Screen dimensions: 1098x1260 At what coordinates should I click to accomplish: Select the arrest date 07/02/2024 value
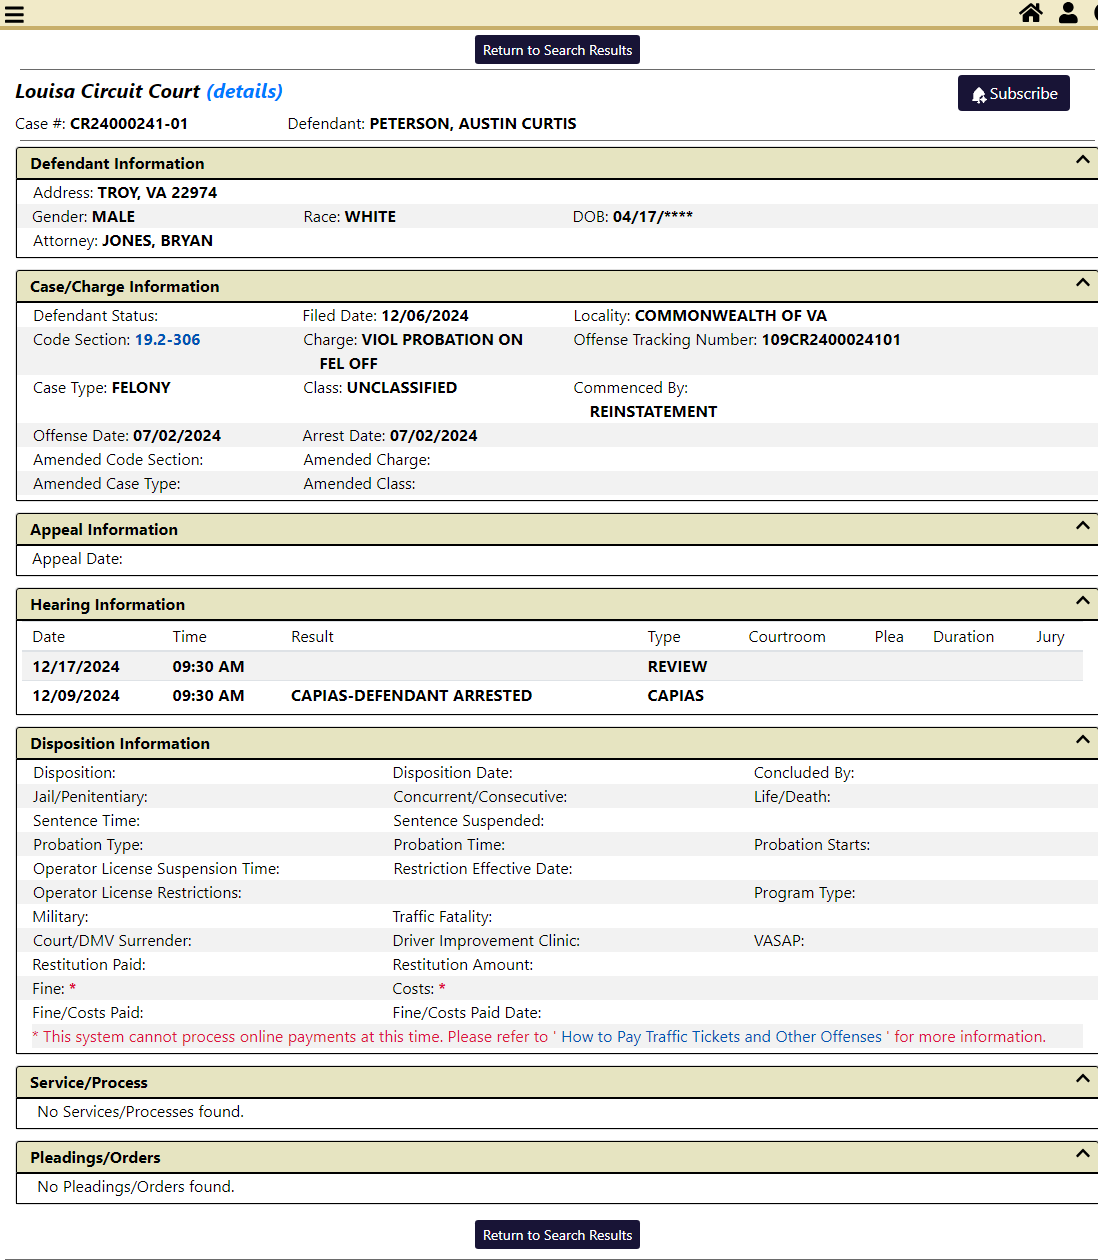[434, 436]
